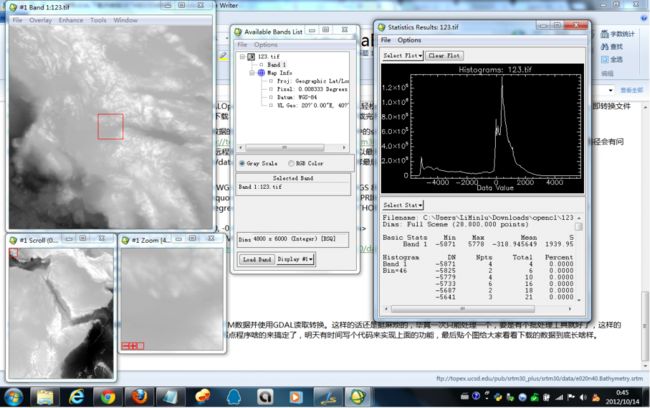650x408 pixels.
Task: Click the Selected Band text field
Action: [293, 187]
